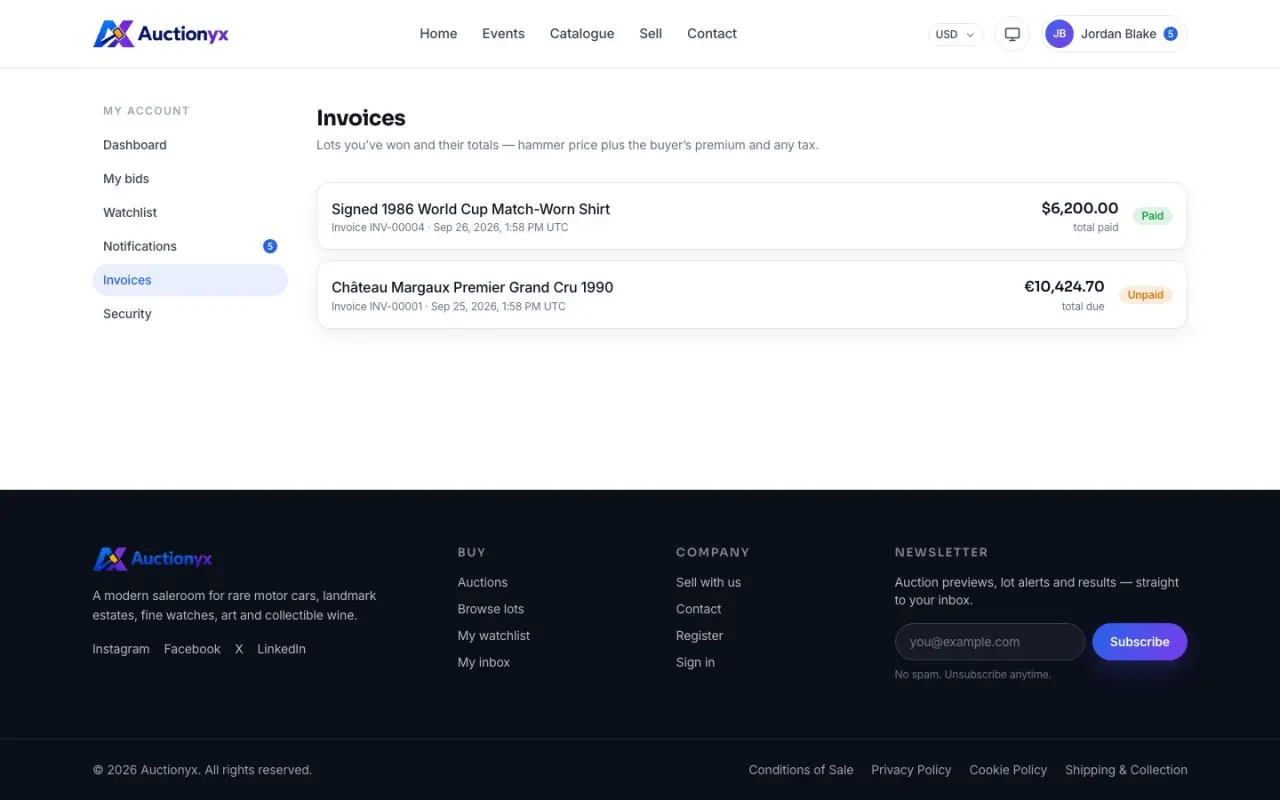
Task: Click the JB avatar circle
Action: pyautogui.click(x=1059, y=34)
